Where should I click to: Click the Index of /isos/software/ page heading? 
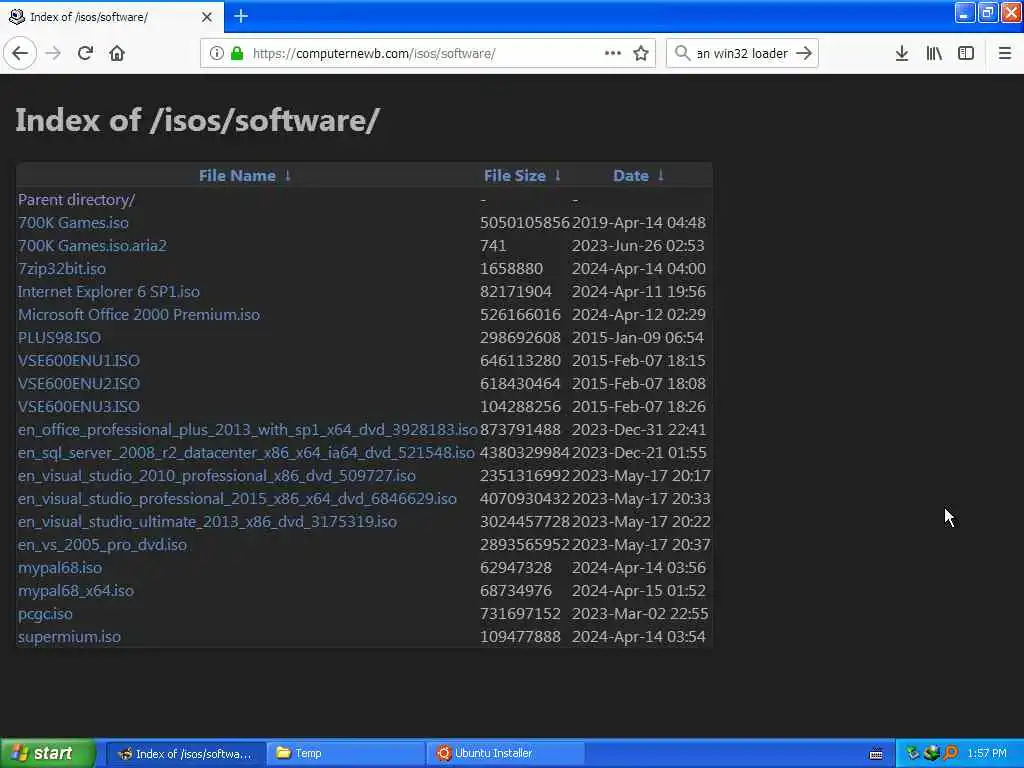tap(197, 120)
